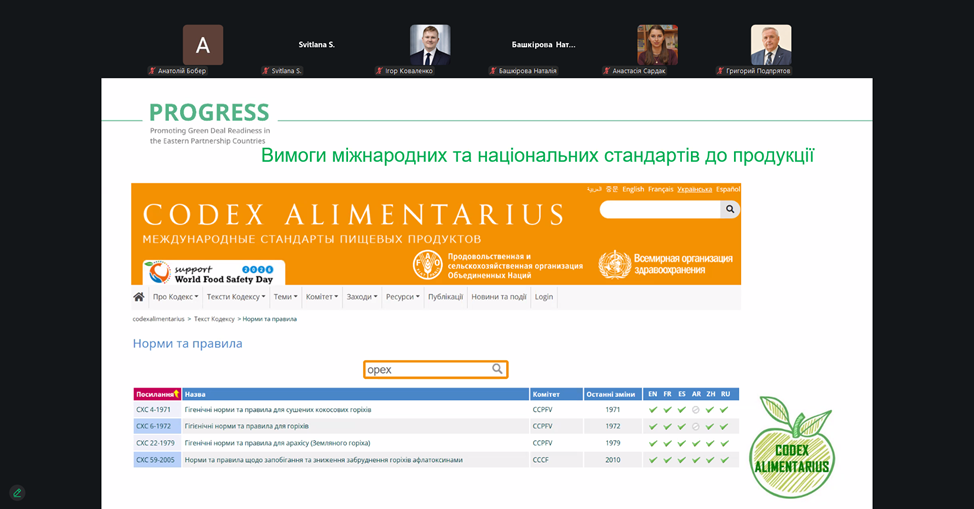Switch site language to Français
Screen dimensions: 974x509
point(660,190)
